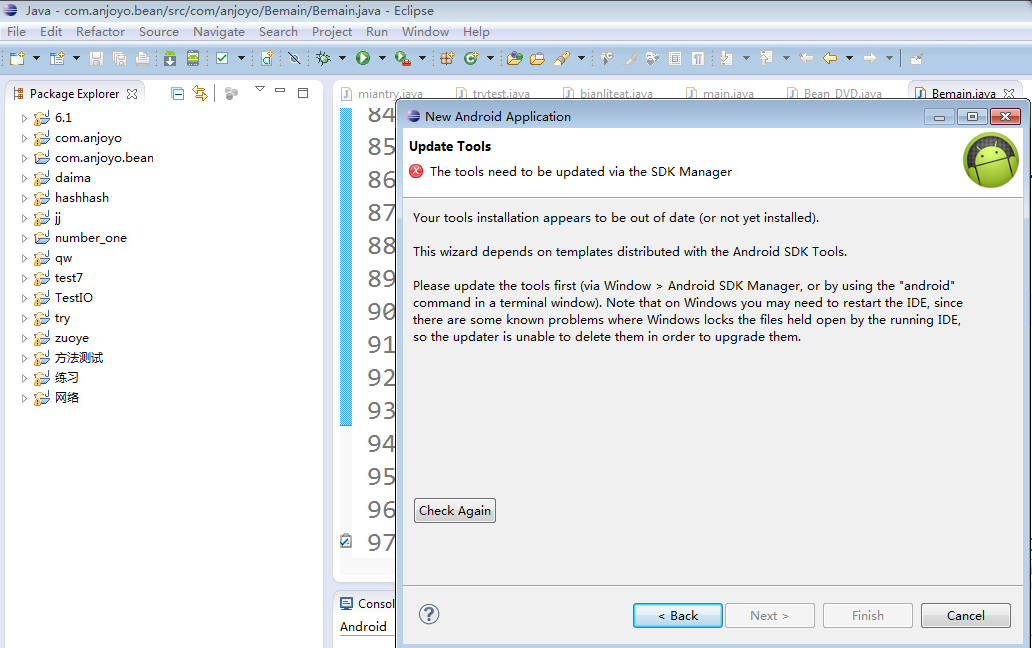This screenshot has width=1032, height=648.
Task: Click New Android XML file icon
Action: (x=267, y=59)
